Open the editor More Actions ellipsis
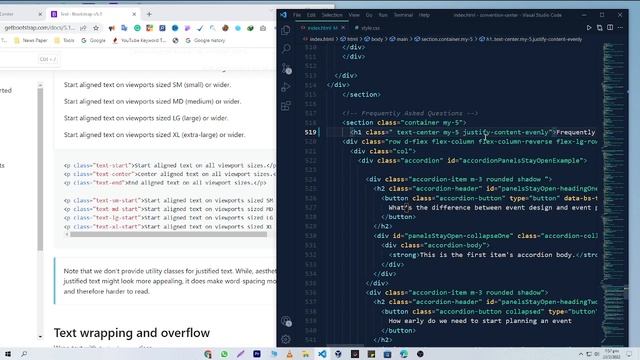640x360 pixels. pos(620,27)
